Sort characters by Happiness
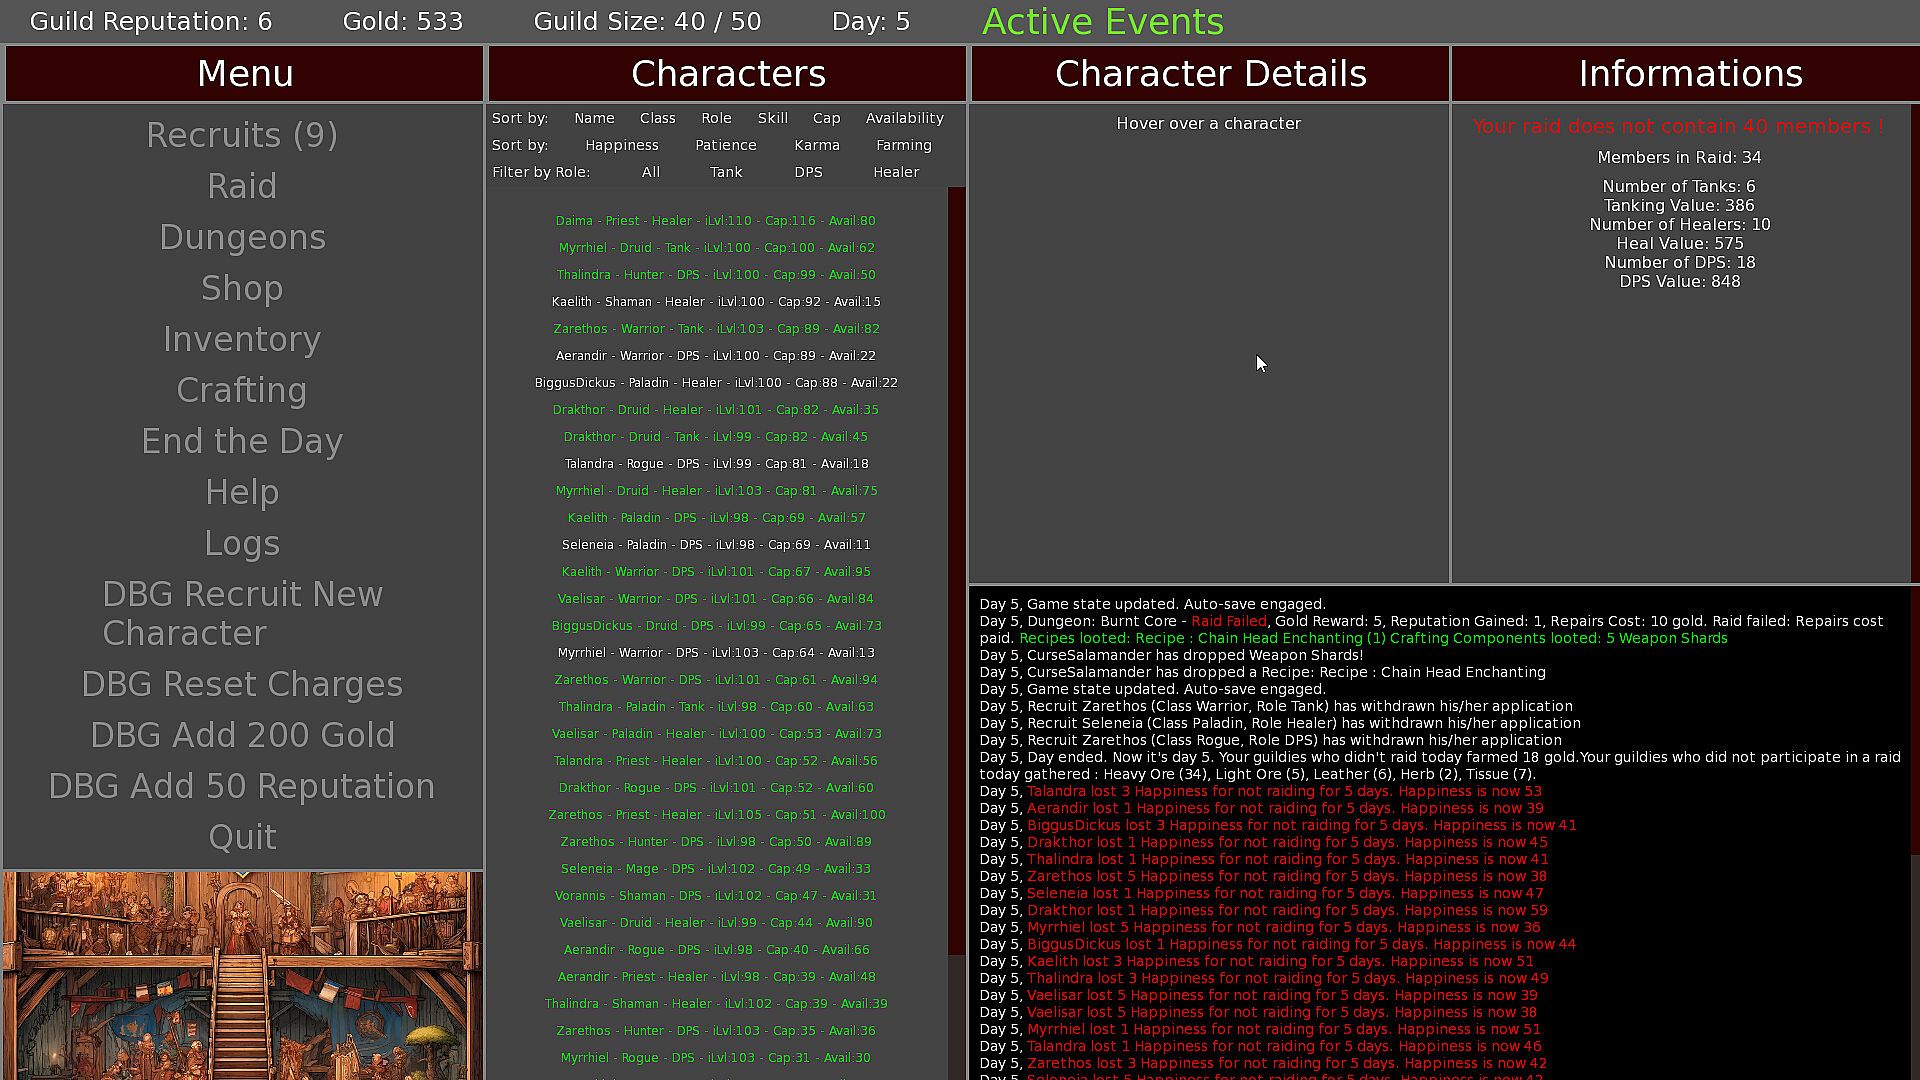This screenshot has width=1920, height=1080. pyautogui.click(x=621, y=145)
